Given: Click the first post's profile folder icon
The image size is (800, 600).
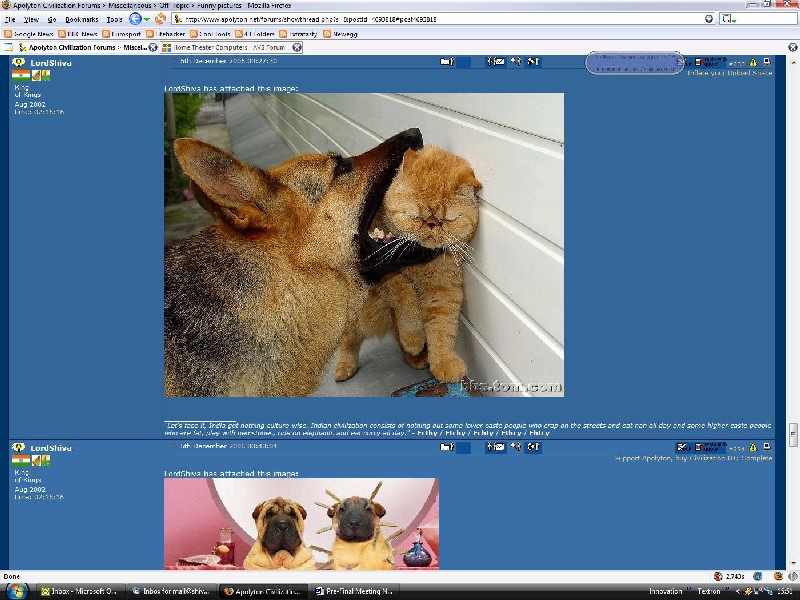Looking at the screenshot, I should point(446,62).
